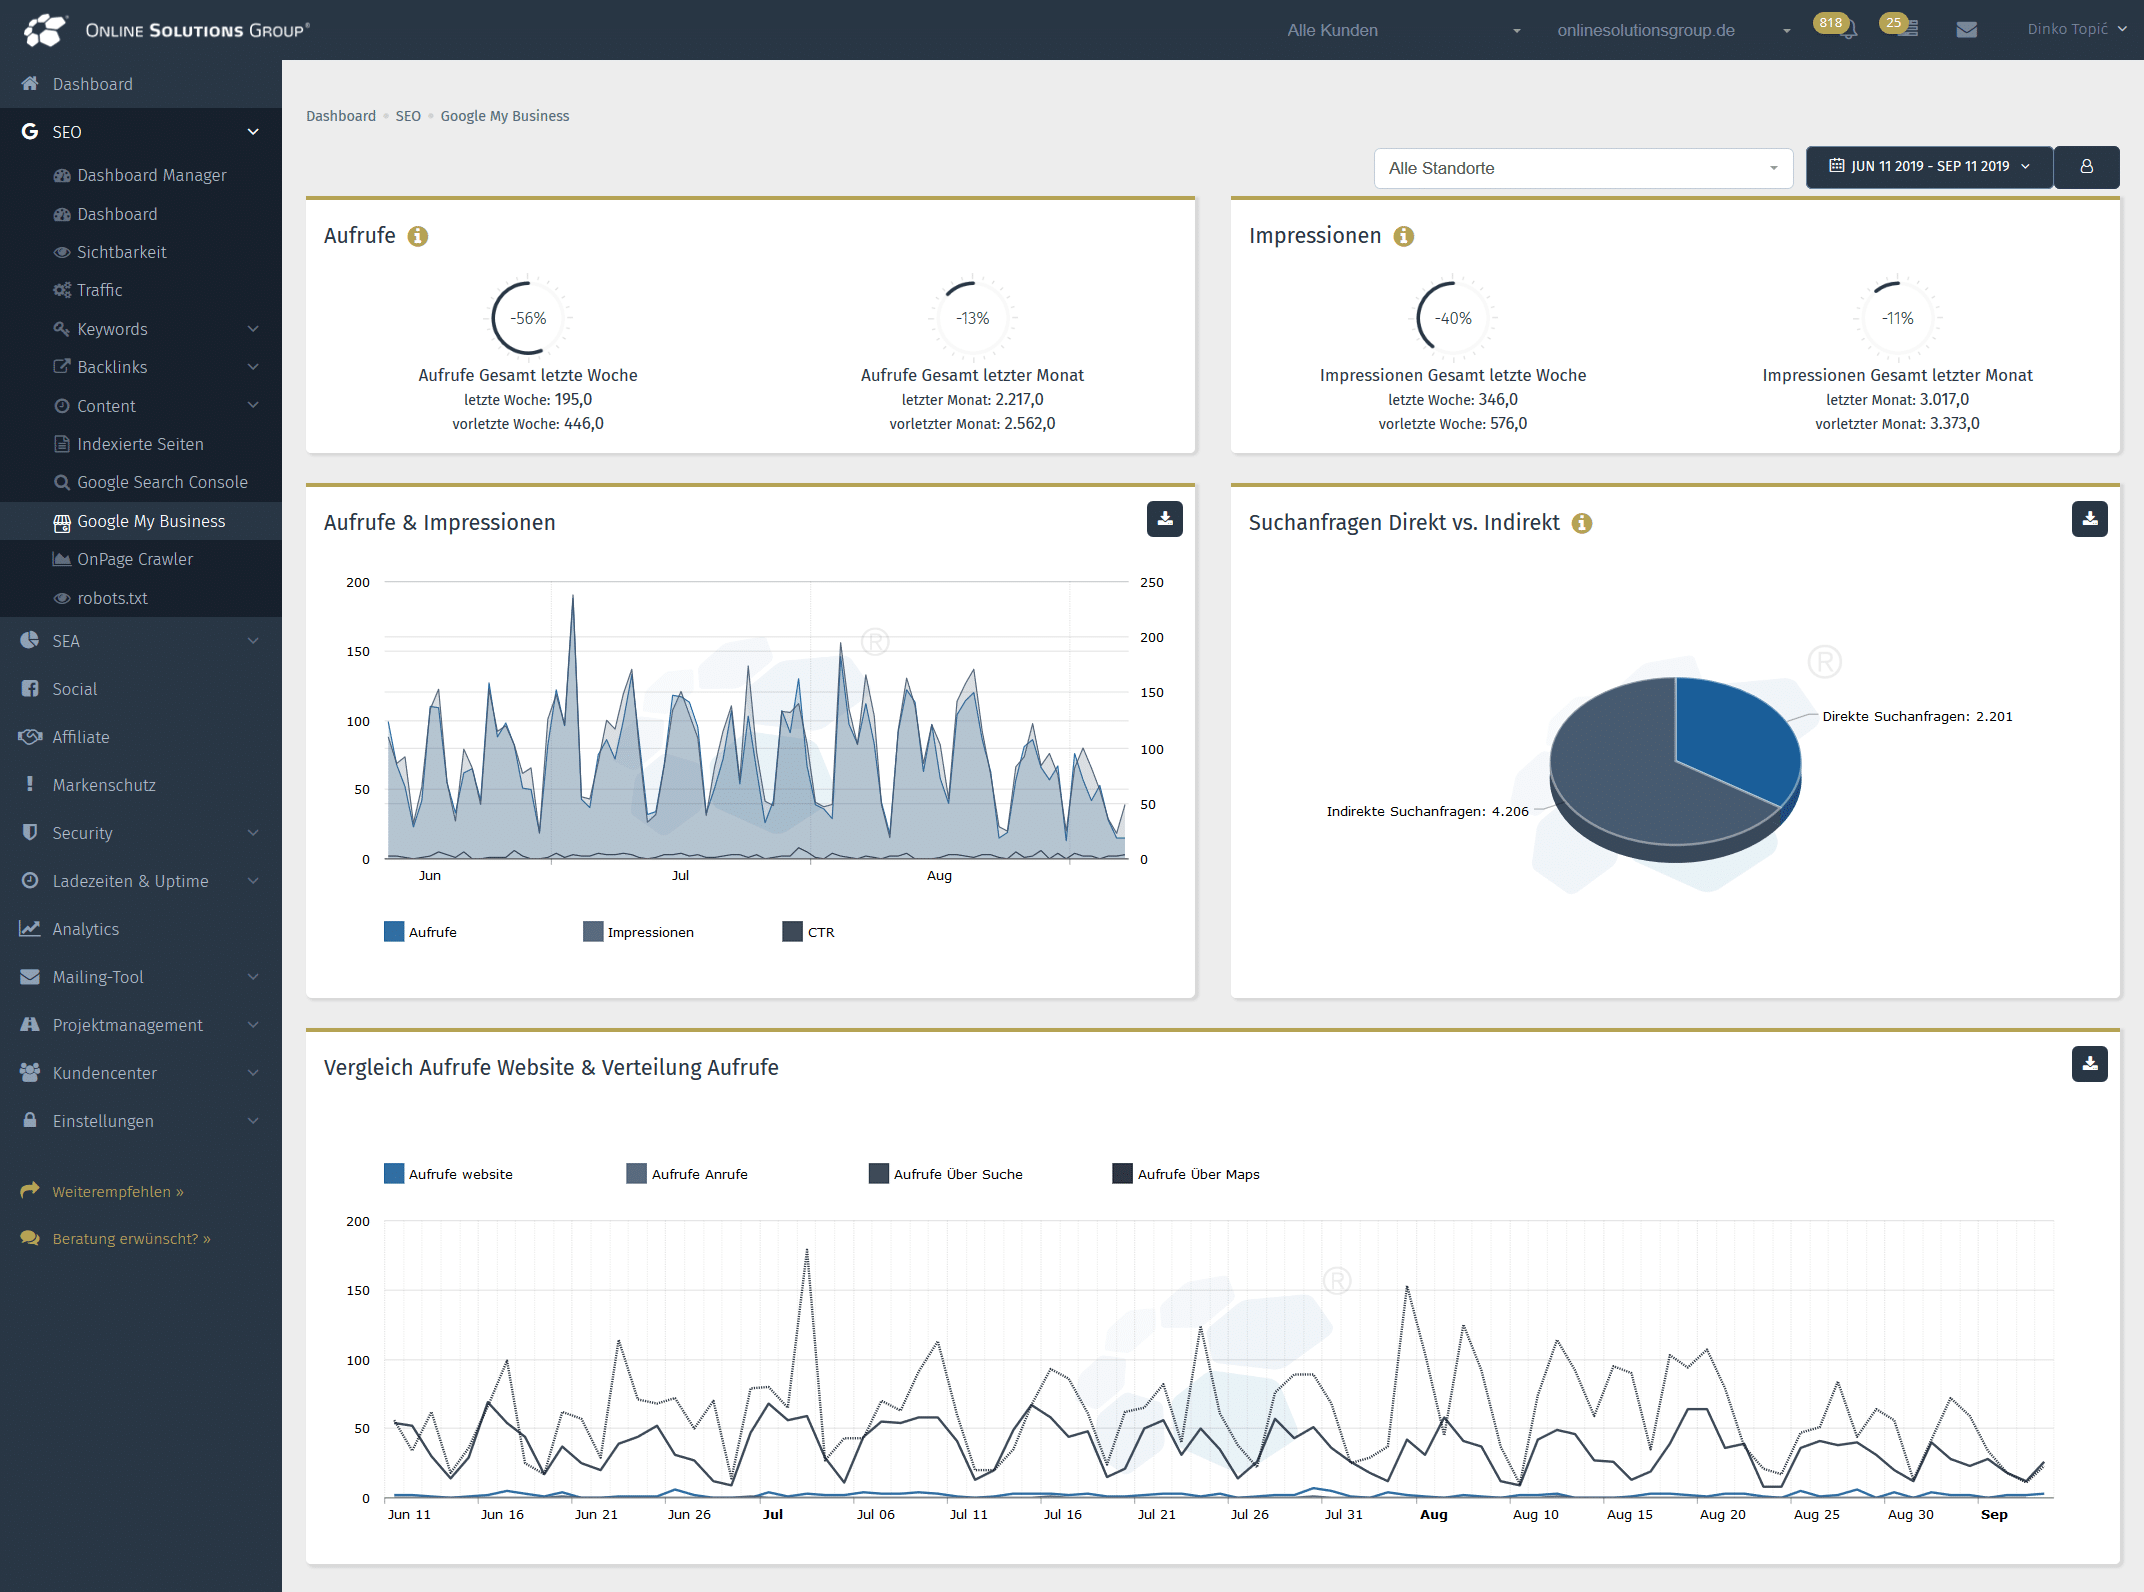Download the Suchanfragen Direkt vs. Indirekt chart
This screenshot has height=1592, width=2144.
point(2089,519)
